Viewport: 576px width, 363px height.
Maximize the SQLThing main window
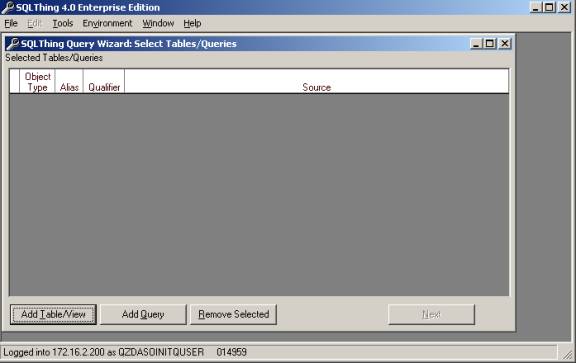pyautogui.click(x=550, y=7)
